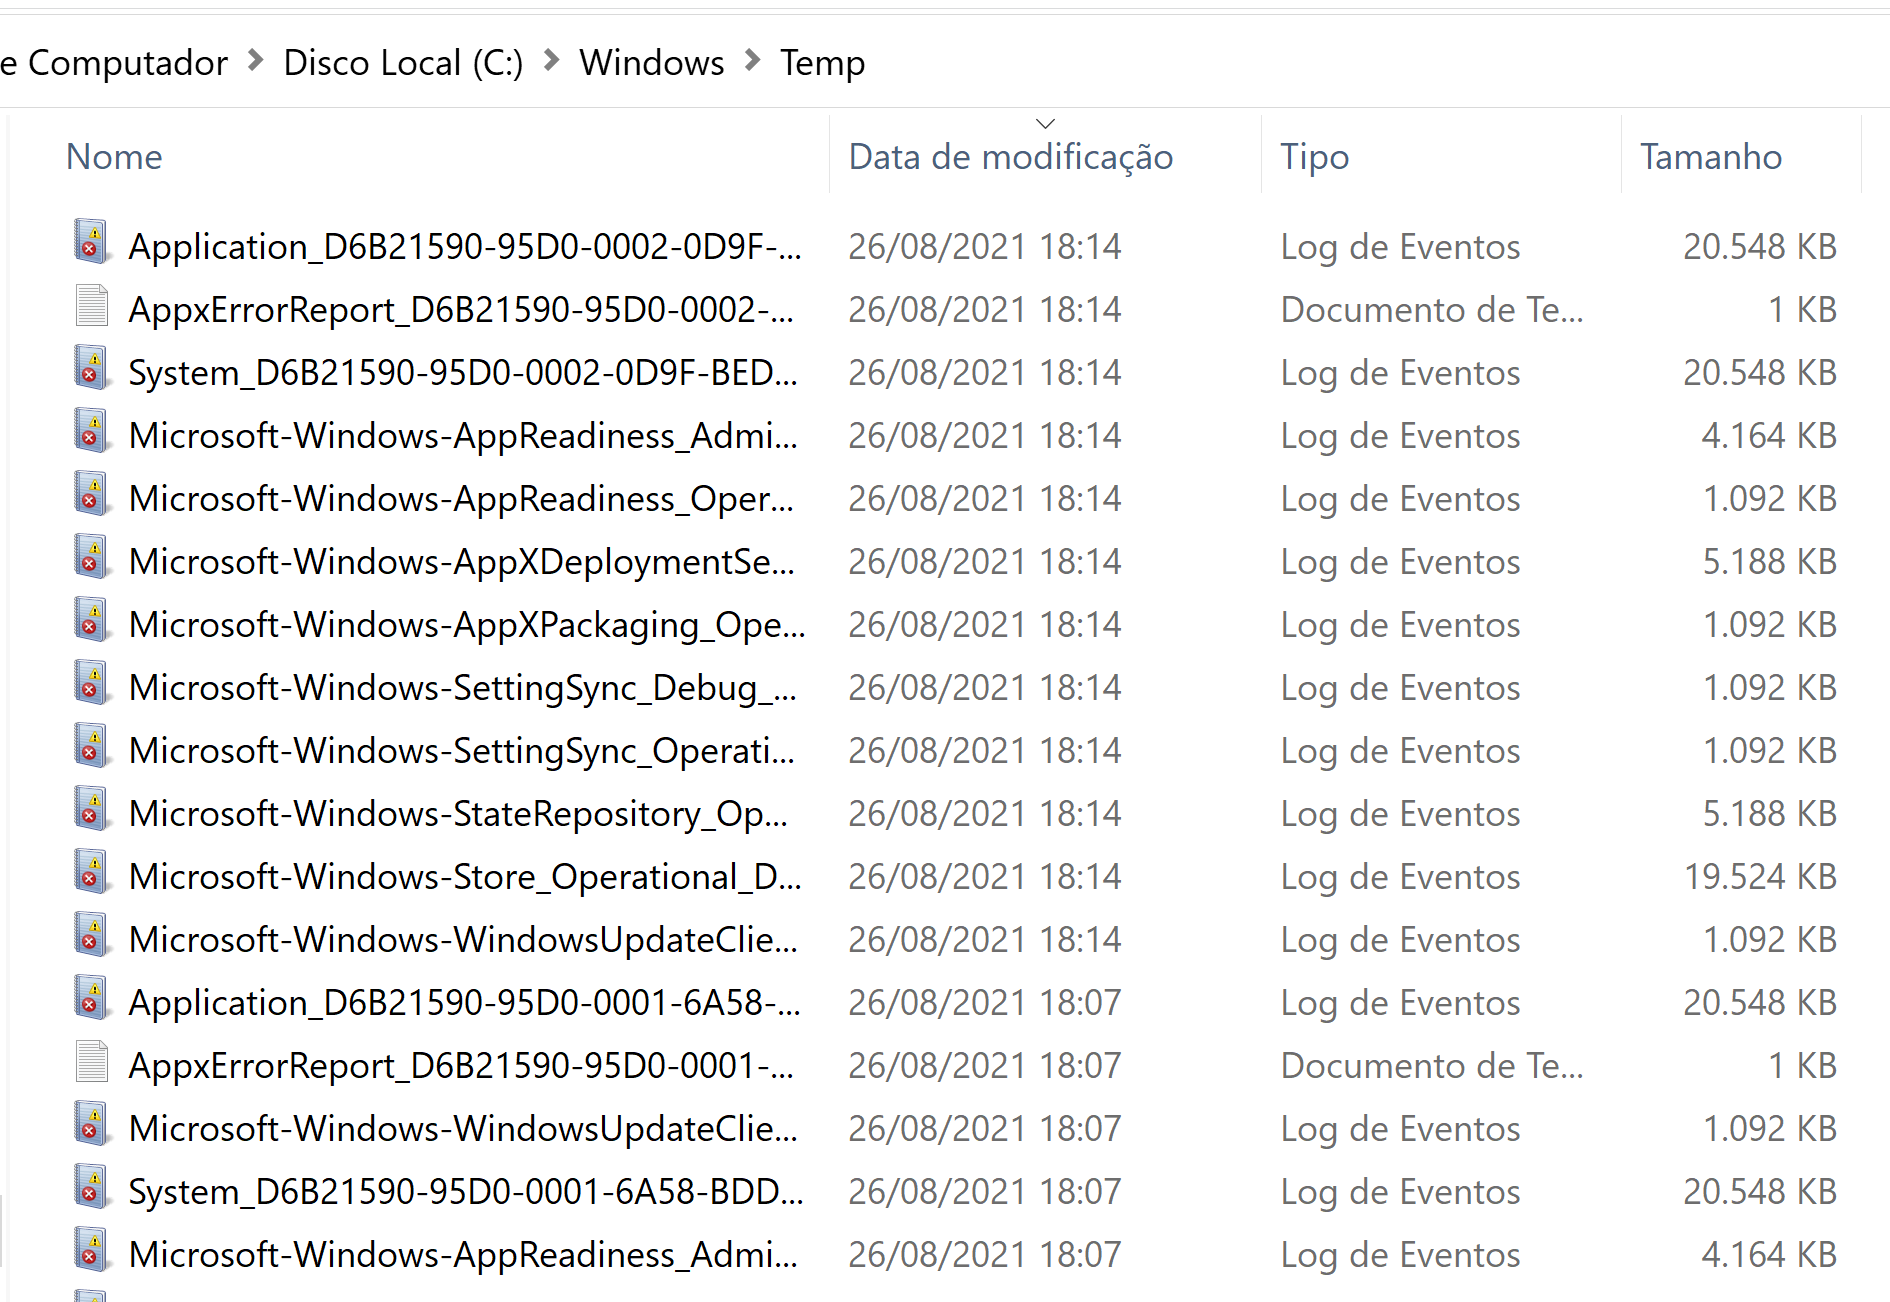Expand chevron between Computador and Disco Local
The height and width of the screenshot is (1302, 1890).
click(256, 61)
